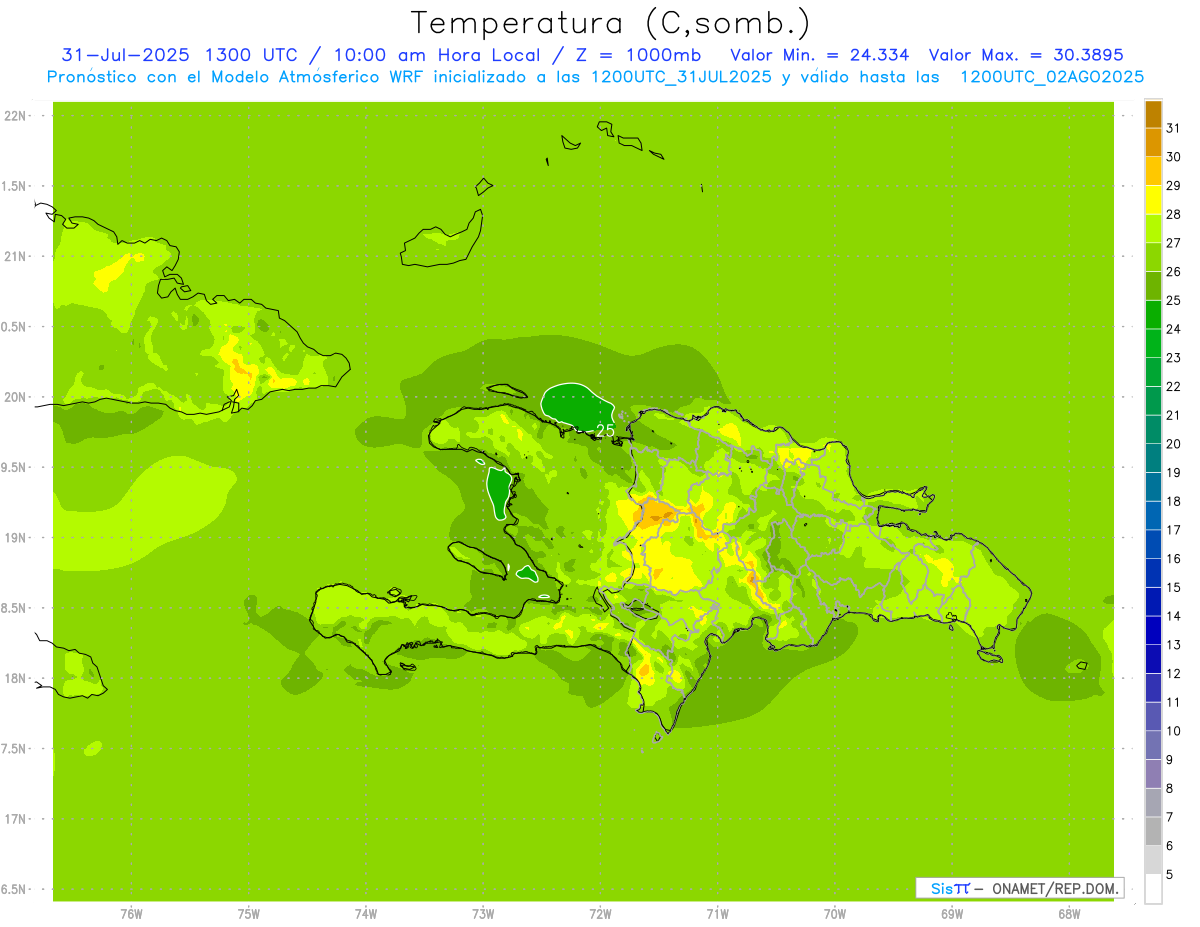The height and width of the screenshot is (927, 1200).
Task: Click the "1200UTC_02AGO2025" validity timestamp
Action: pos(1052,76)
